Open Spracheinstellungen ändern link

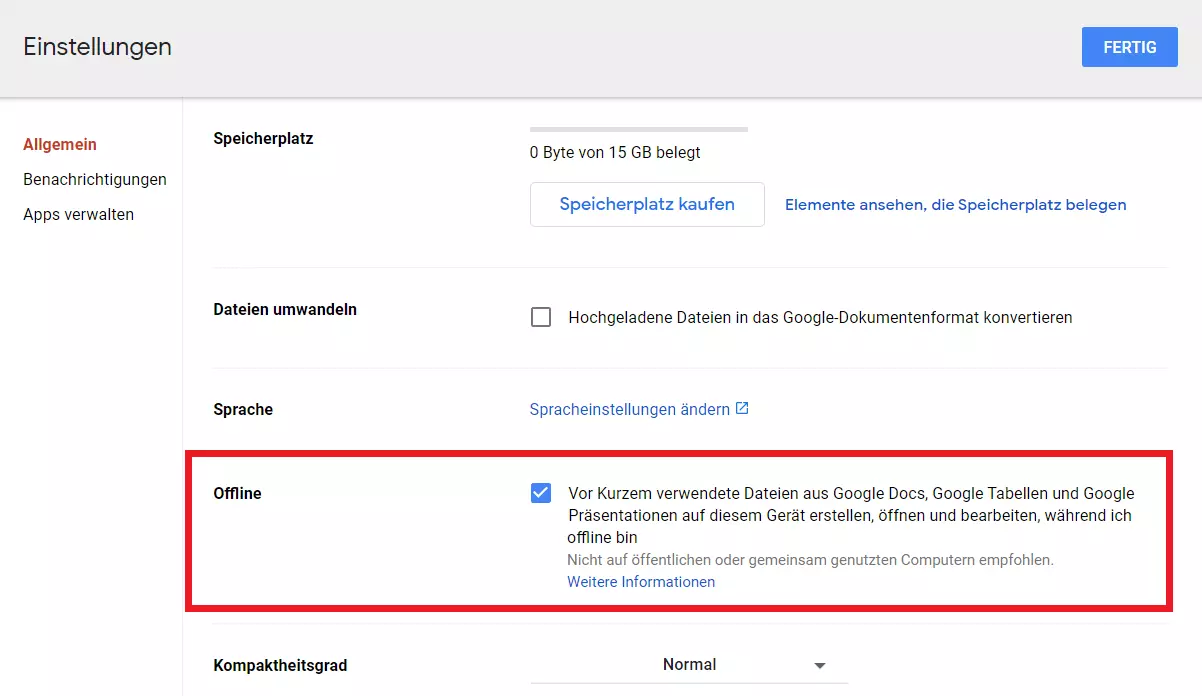(x=629, y=409)
